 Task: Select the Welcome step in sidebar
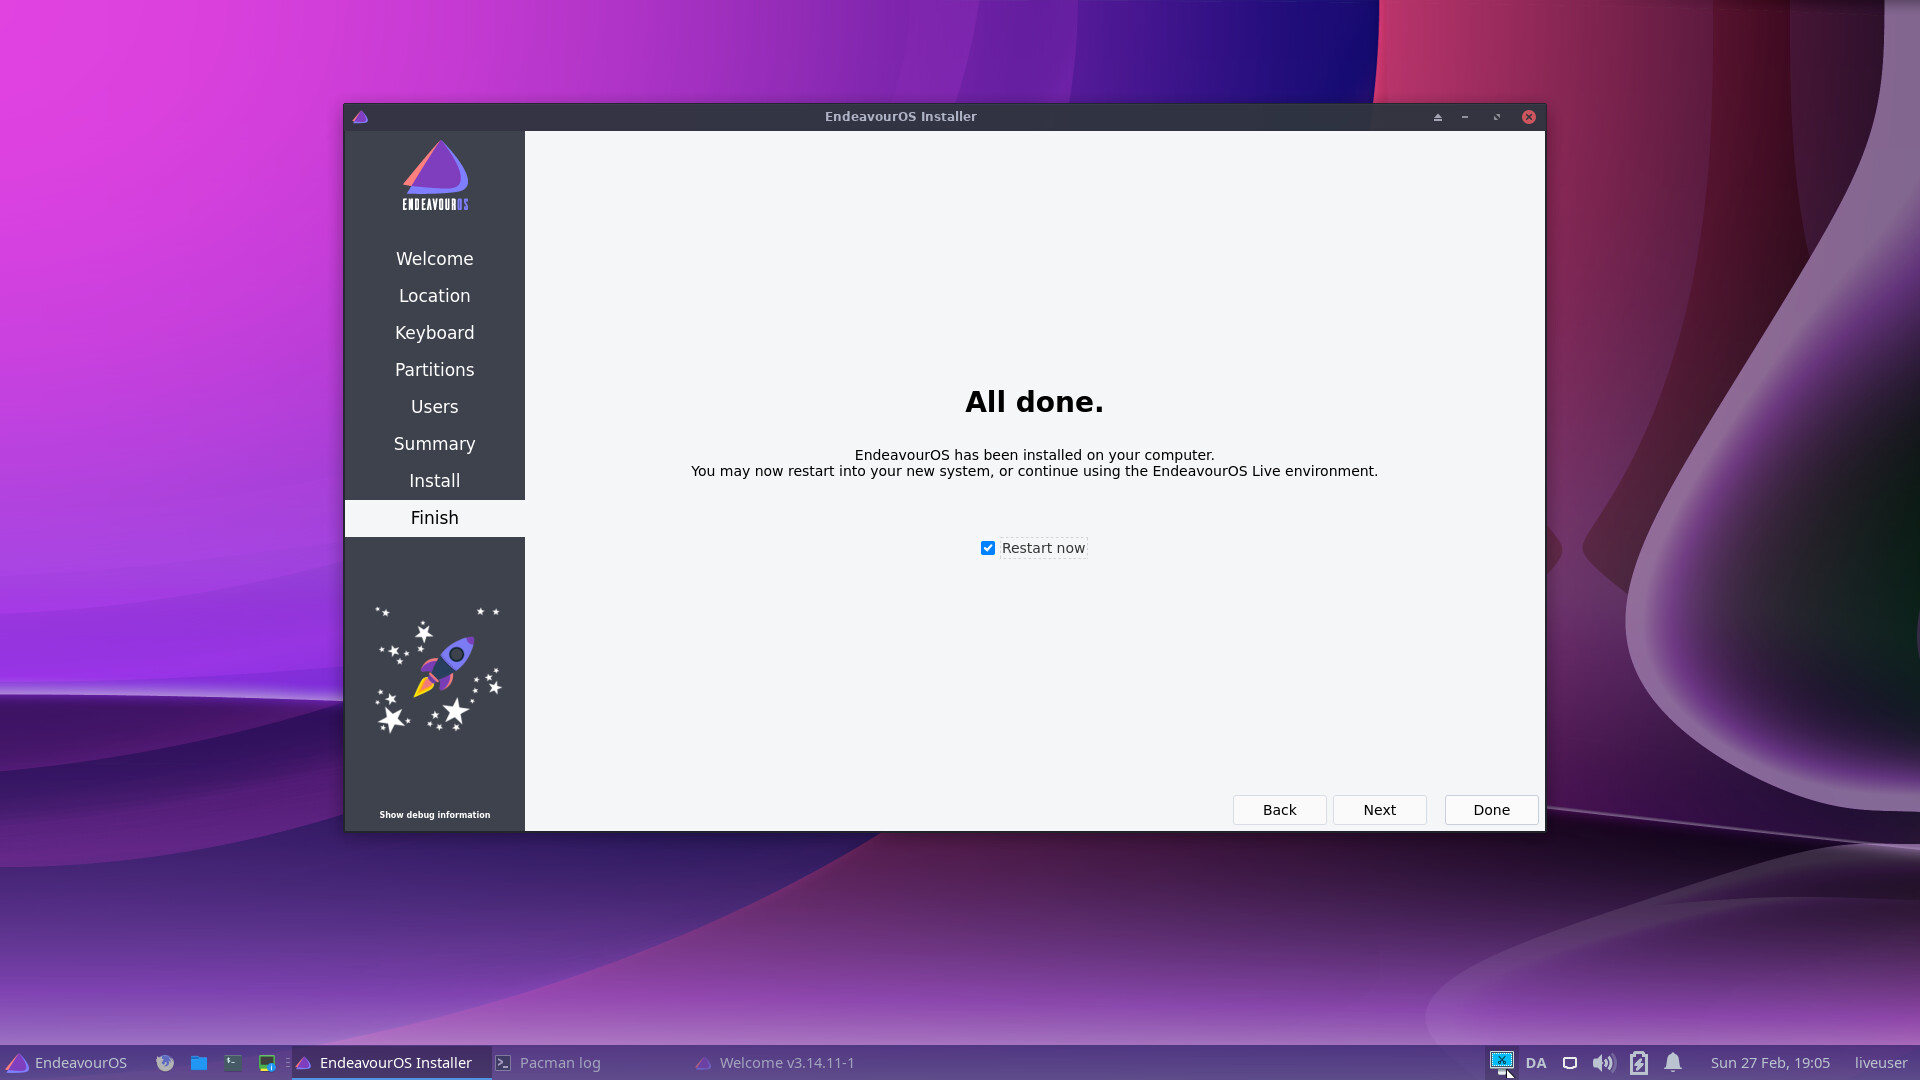(x=434, y=259)
